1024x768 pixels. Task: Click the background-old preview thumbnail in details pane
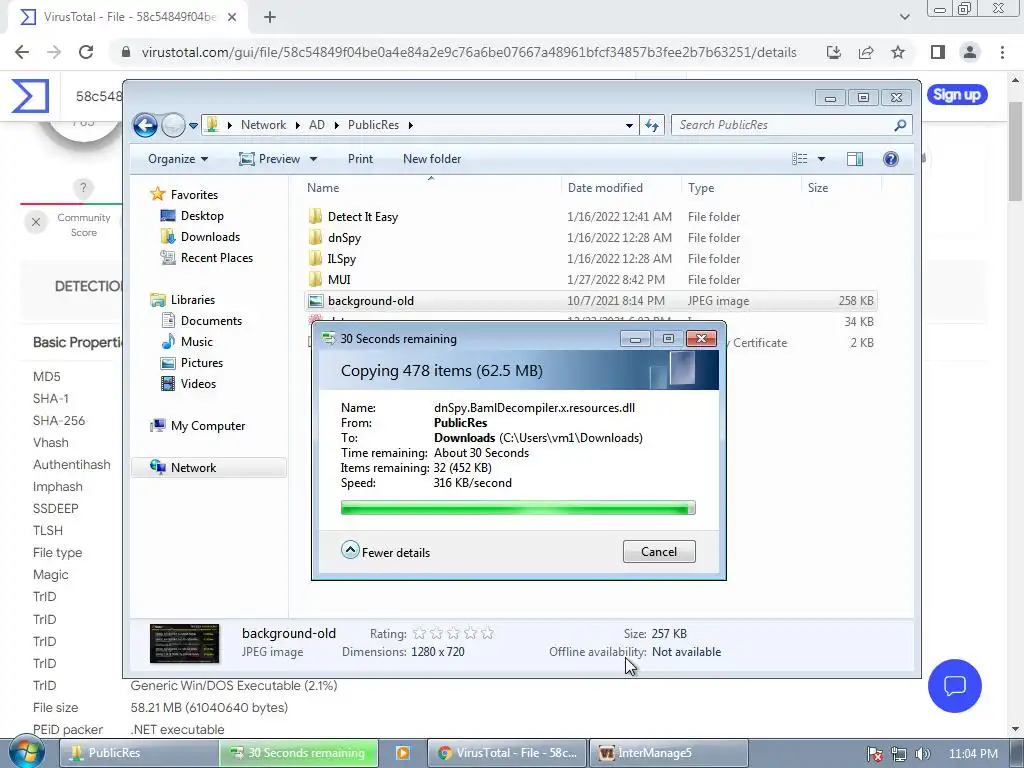[185, 643]
